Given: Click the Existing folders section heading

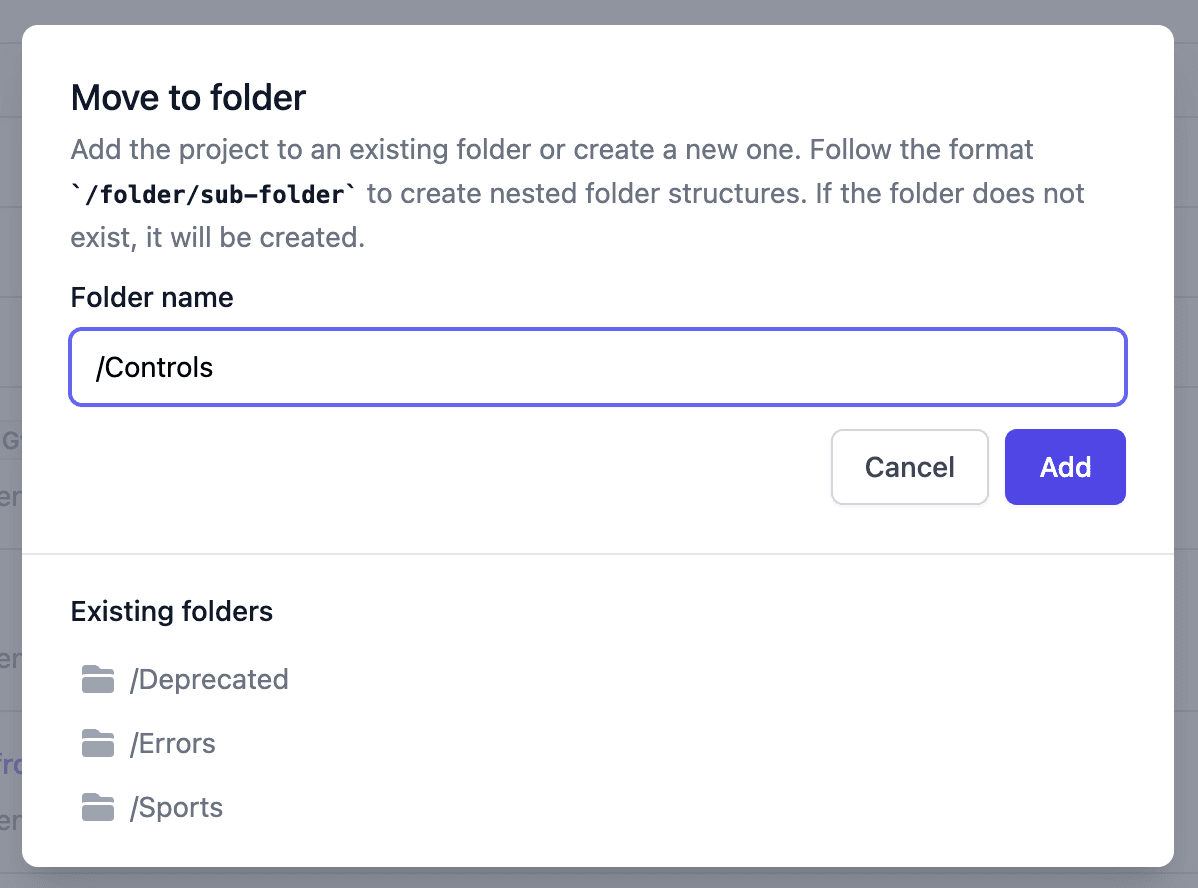Looking at the screenshot, I should (171, 611).
